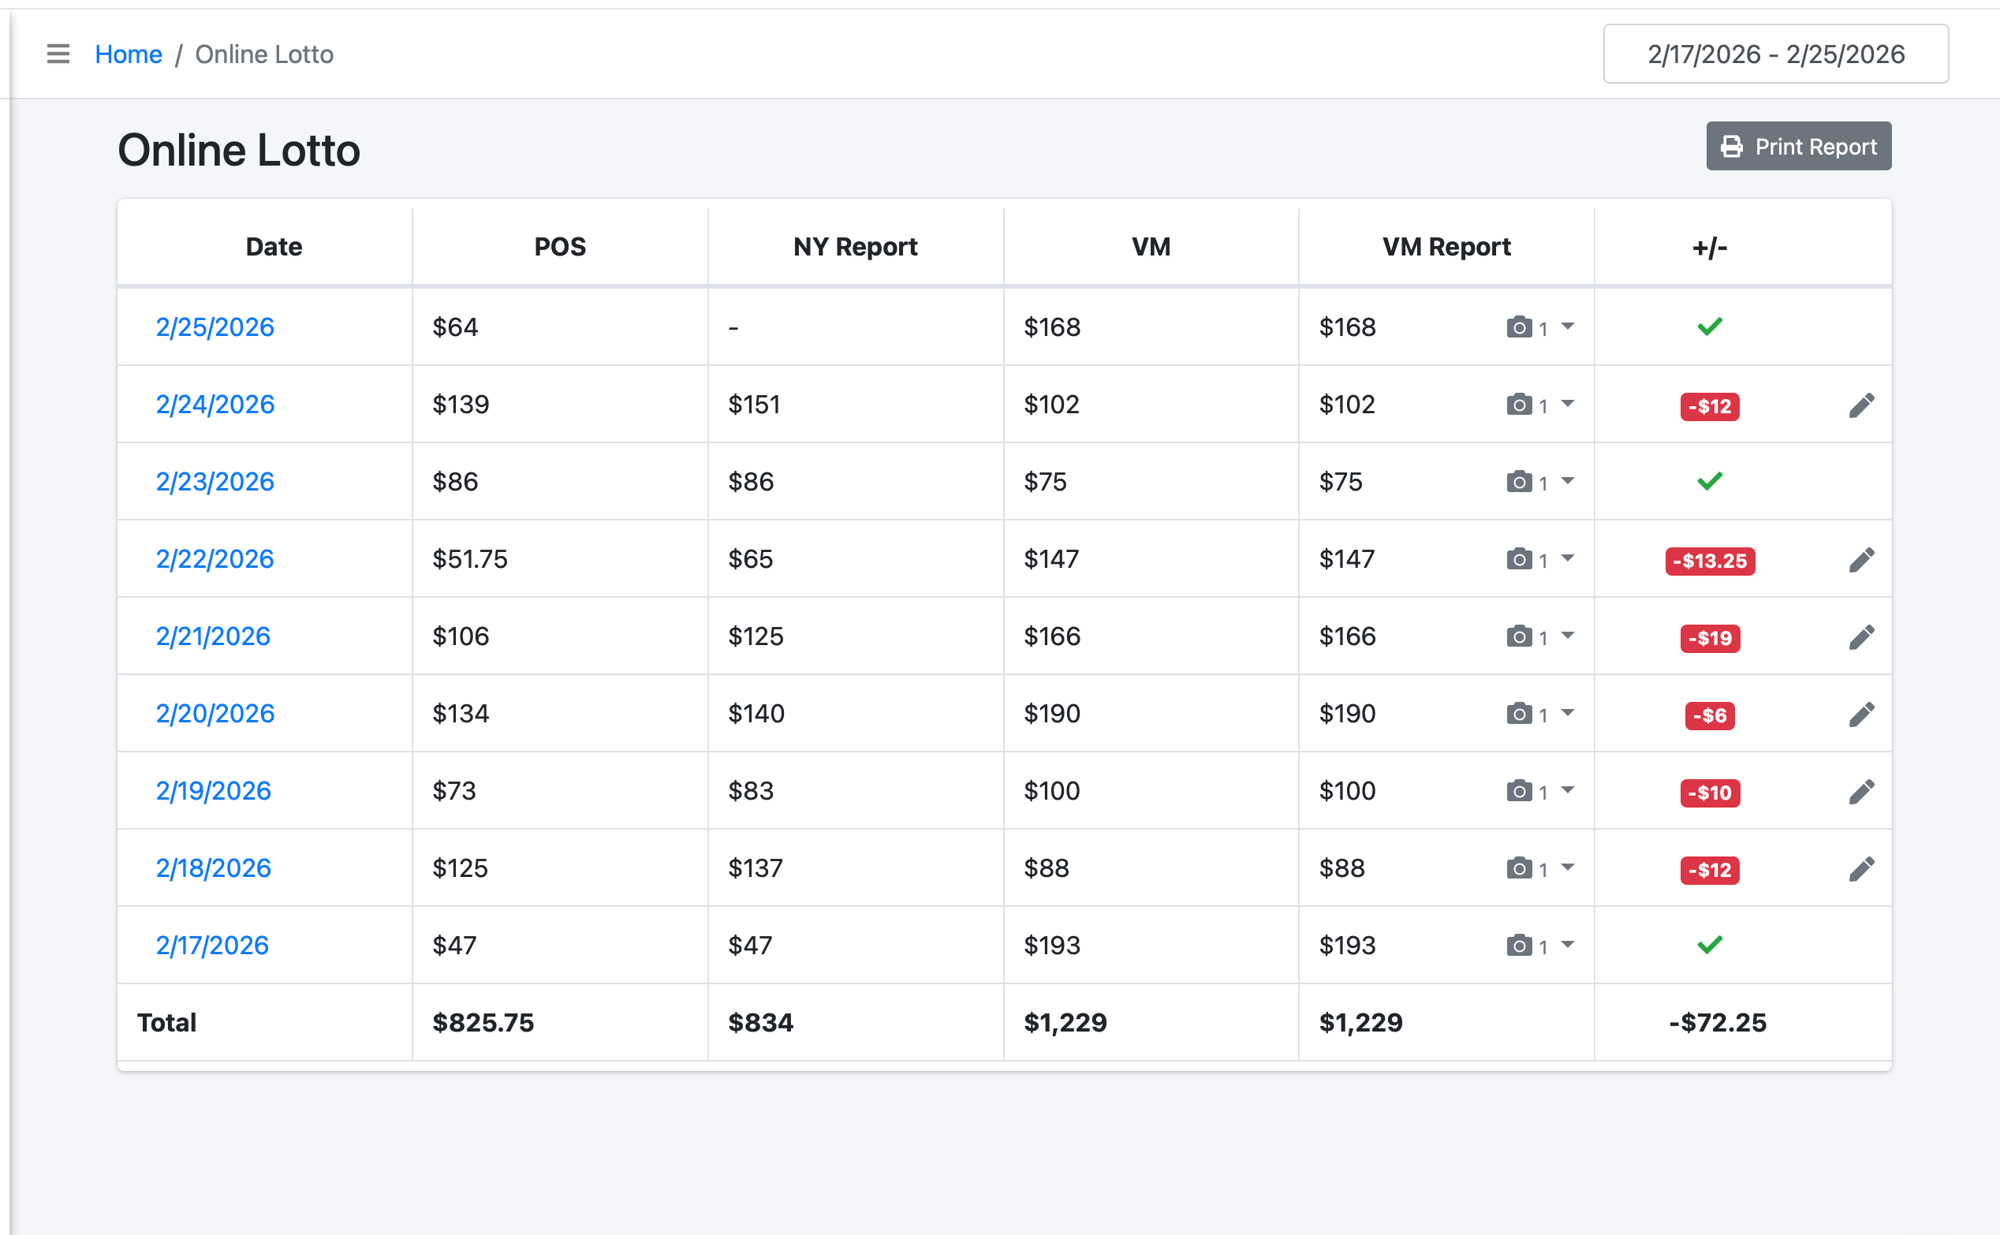Open the date range picker 2/17/2026 - 2/25/2026
Viewport: 2000px width, 1235px height.
(1775, 54)
